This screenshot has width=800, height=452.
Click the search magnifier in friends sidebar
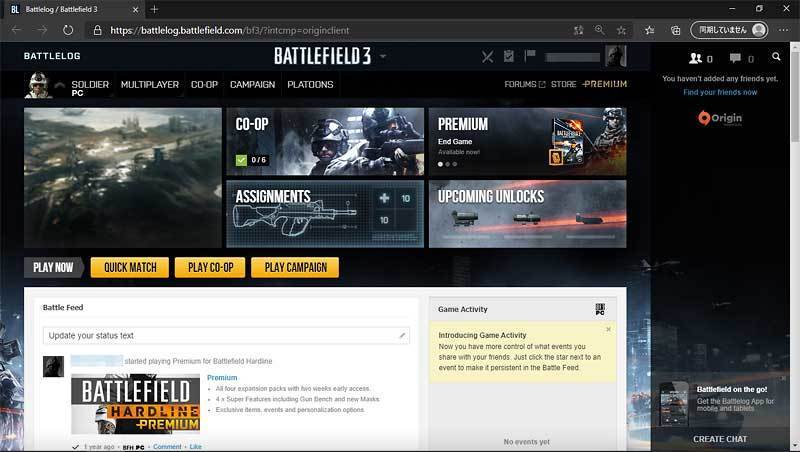pyautogui.click(x=776, y=57)
